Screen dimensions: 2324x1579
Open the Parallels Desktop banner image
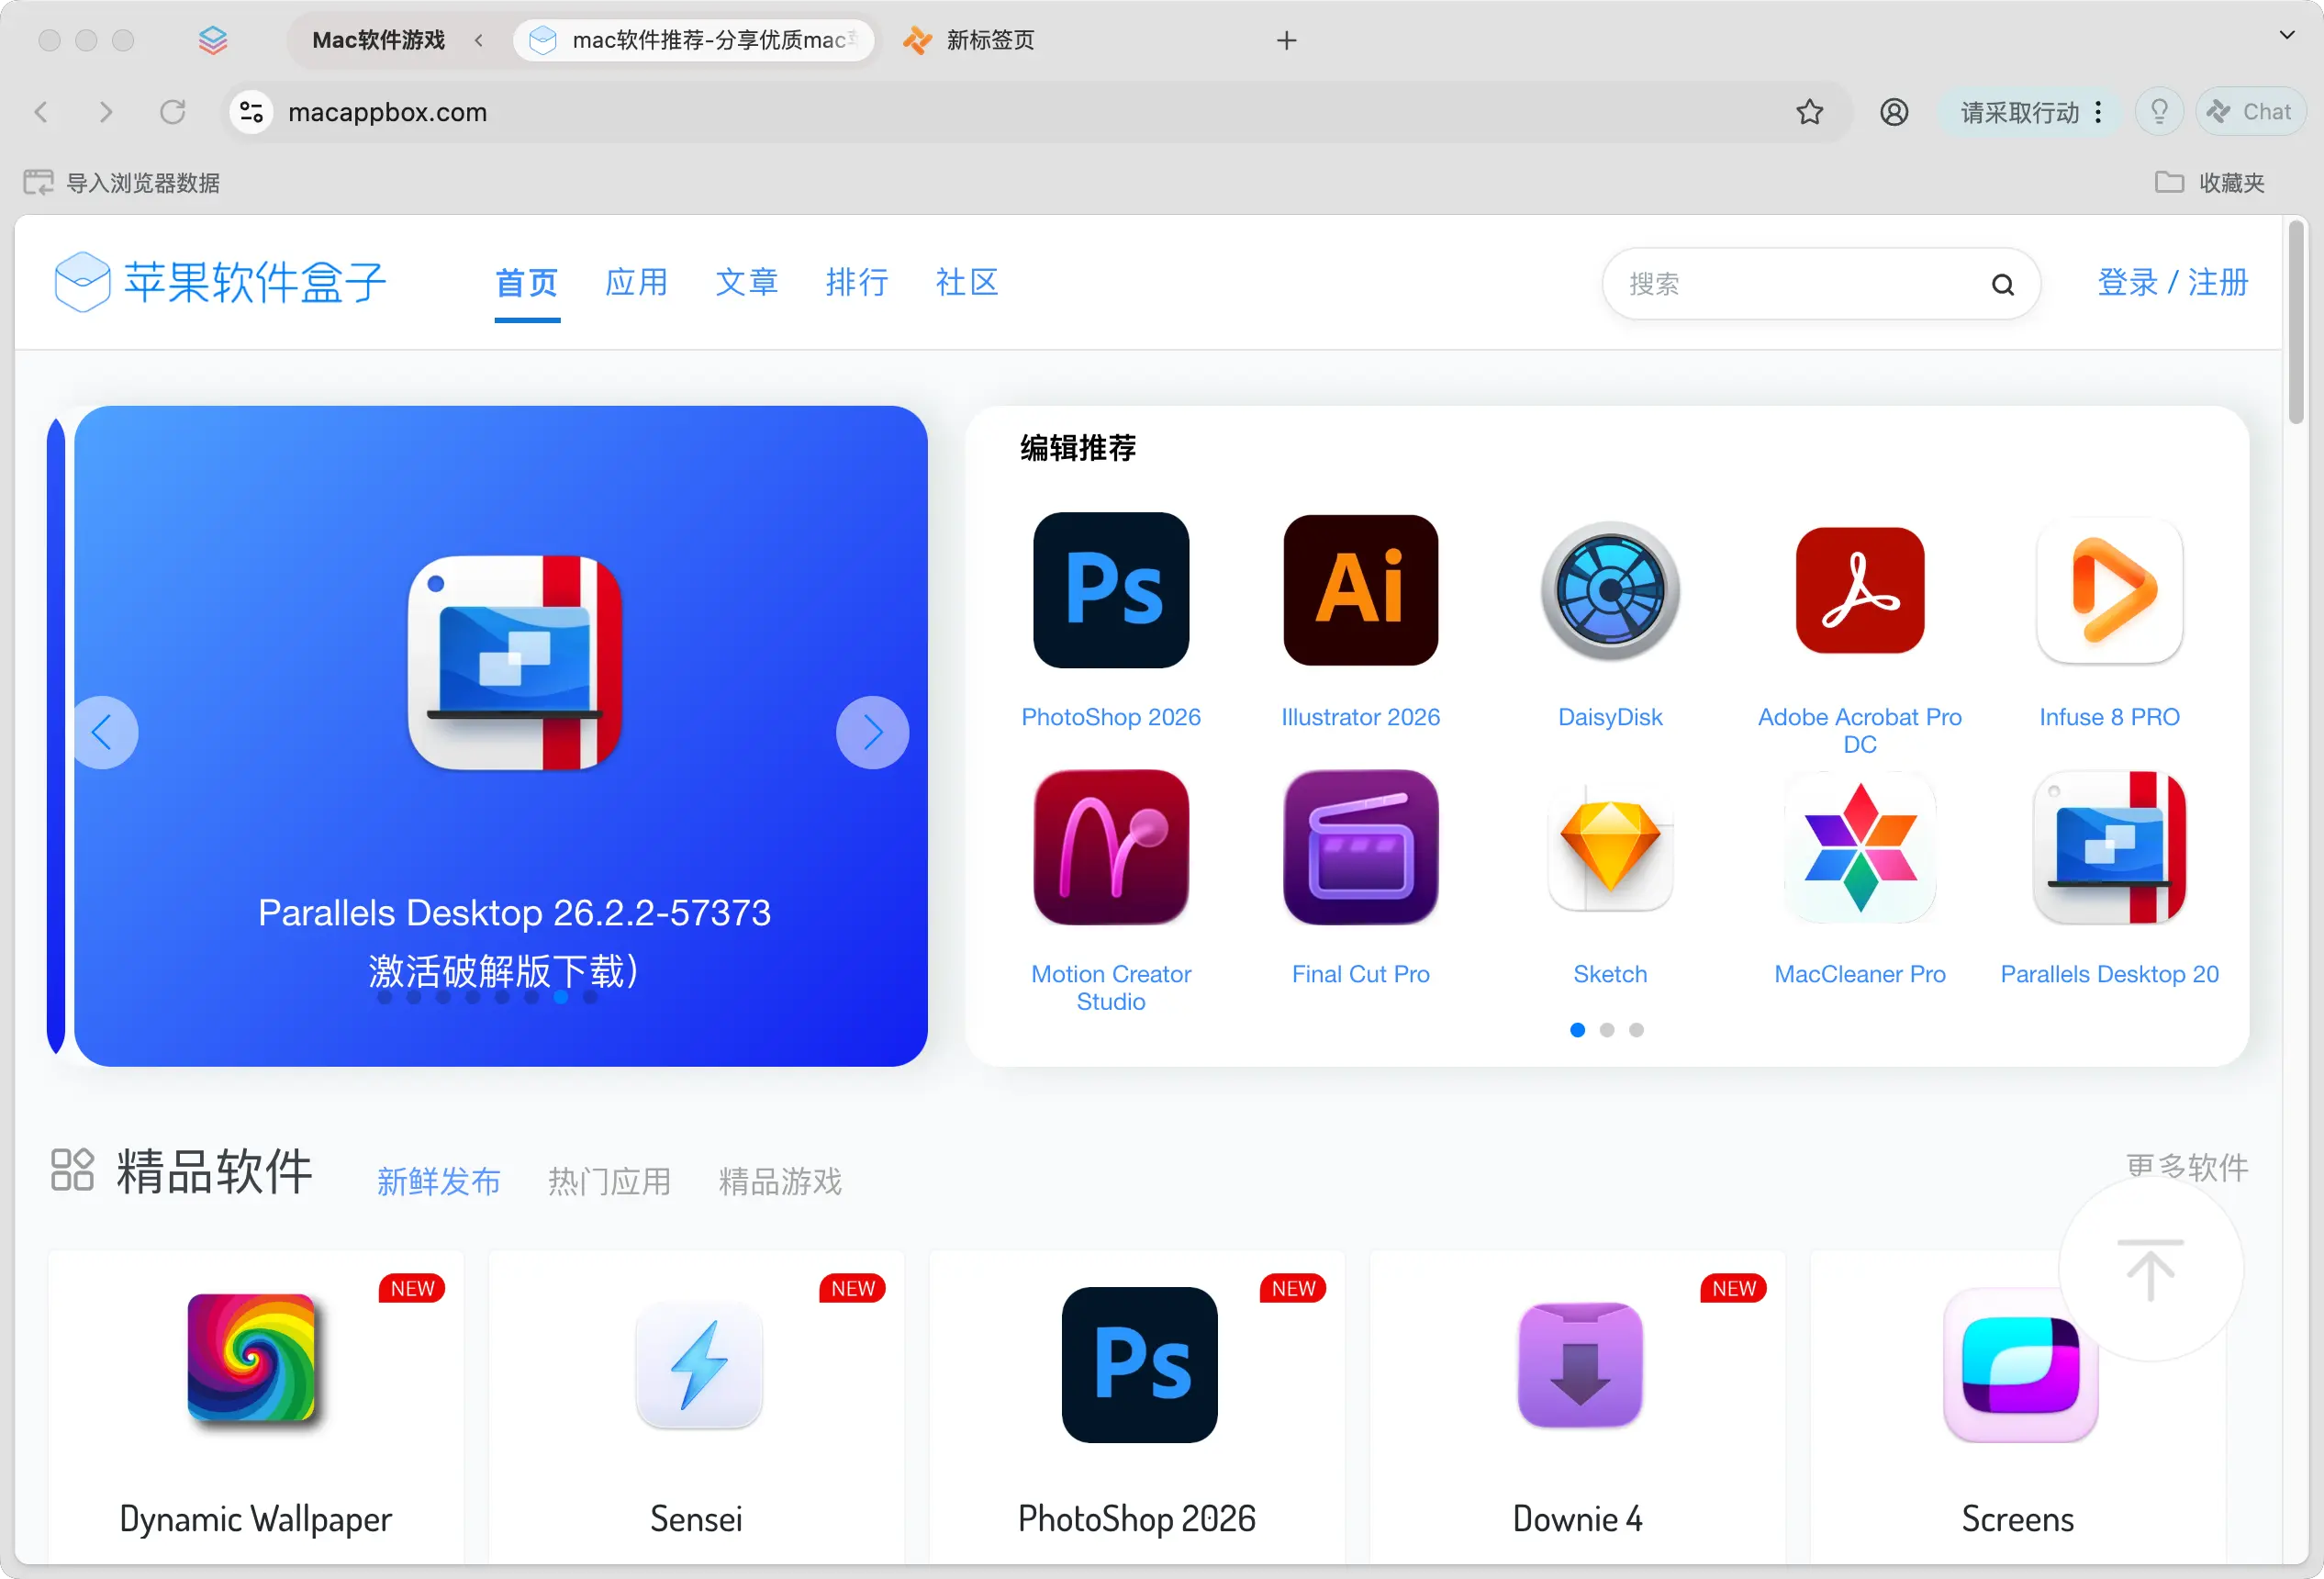coord(514,663)
